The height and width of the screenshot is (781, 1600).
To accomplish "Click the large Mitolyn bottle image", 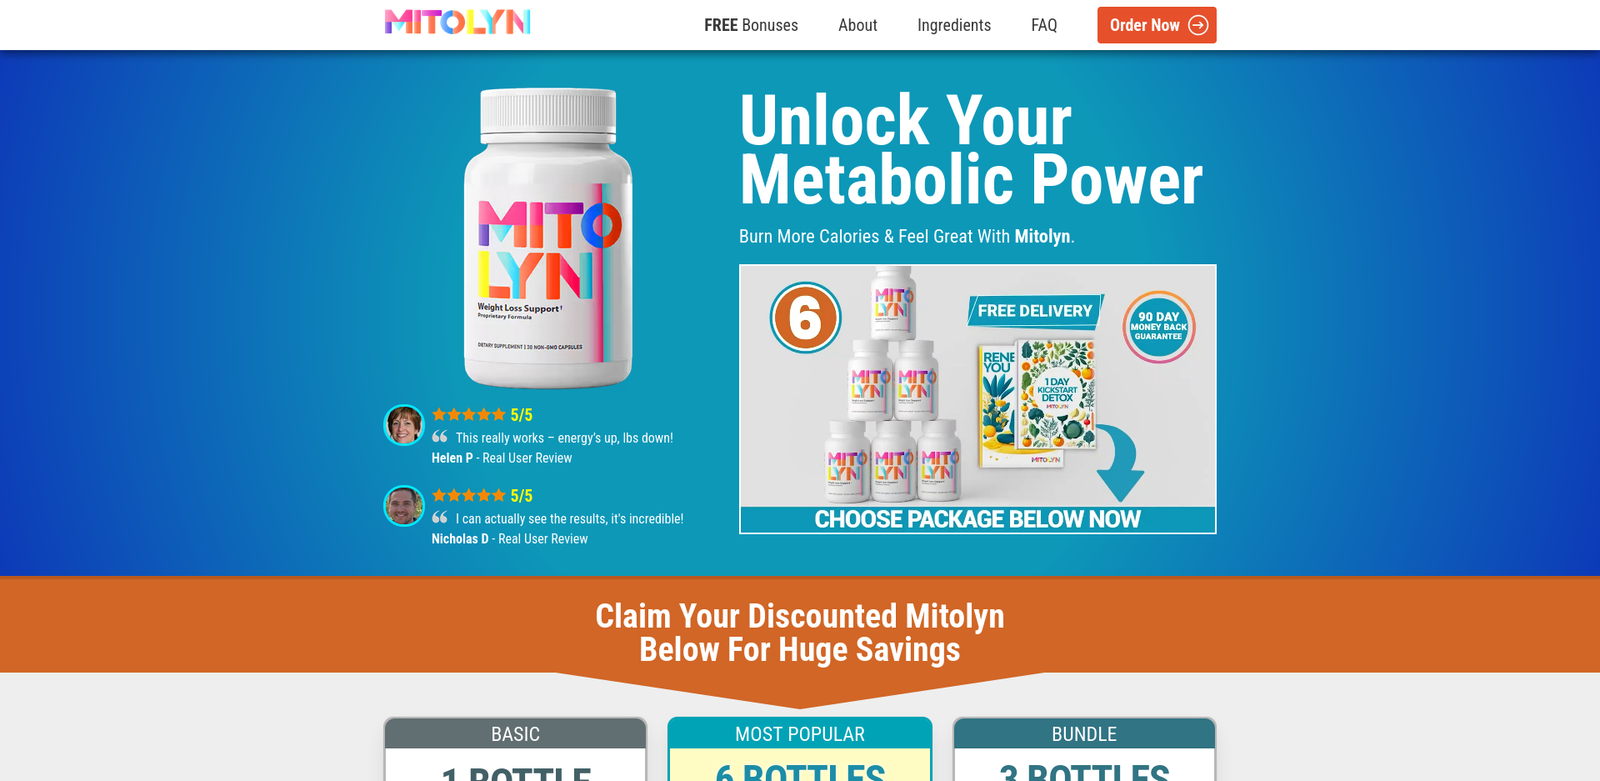I will coord(548,238).
